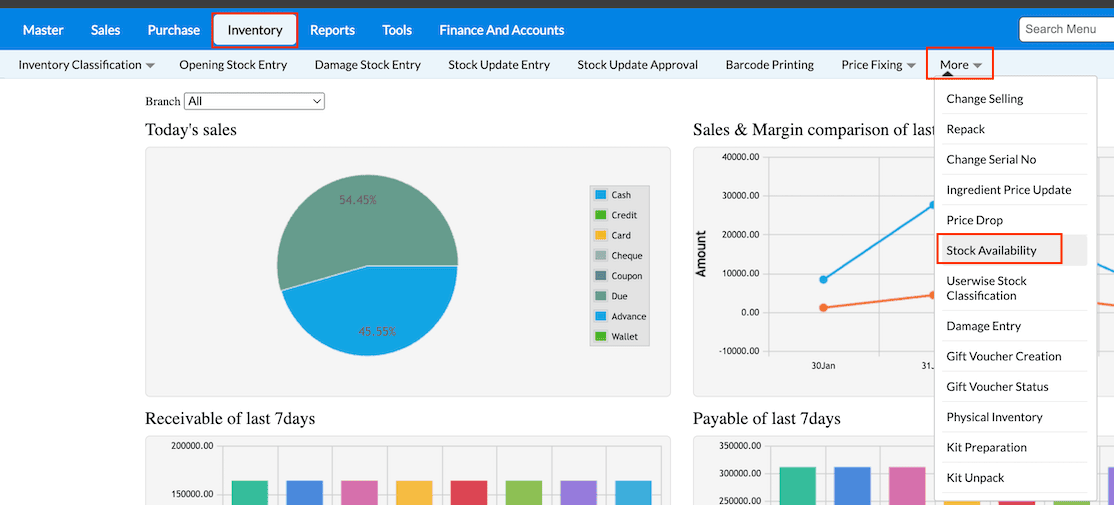The height and width of the screenshot is (505, 1114).
Task: Select Kit Preparation menu entry
Action: tap(986, 447)
